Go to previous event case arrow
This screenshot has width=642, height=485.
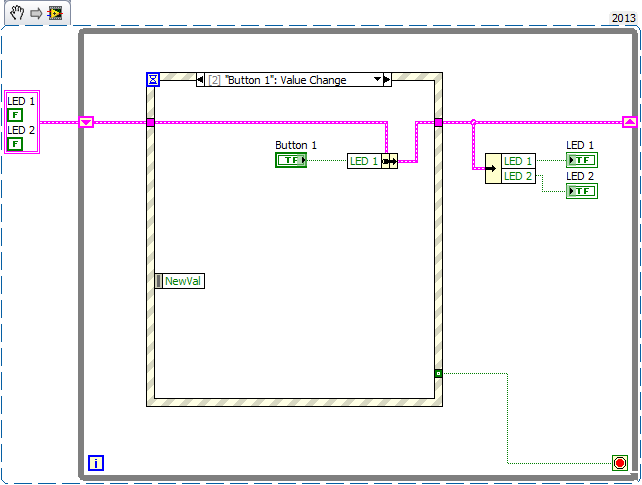coord(200,79)
